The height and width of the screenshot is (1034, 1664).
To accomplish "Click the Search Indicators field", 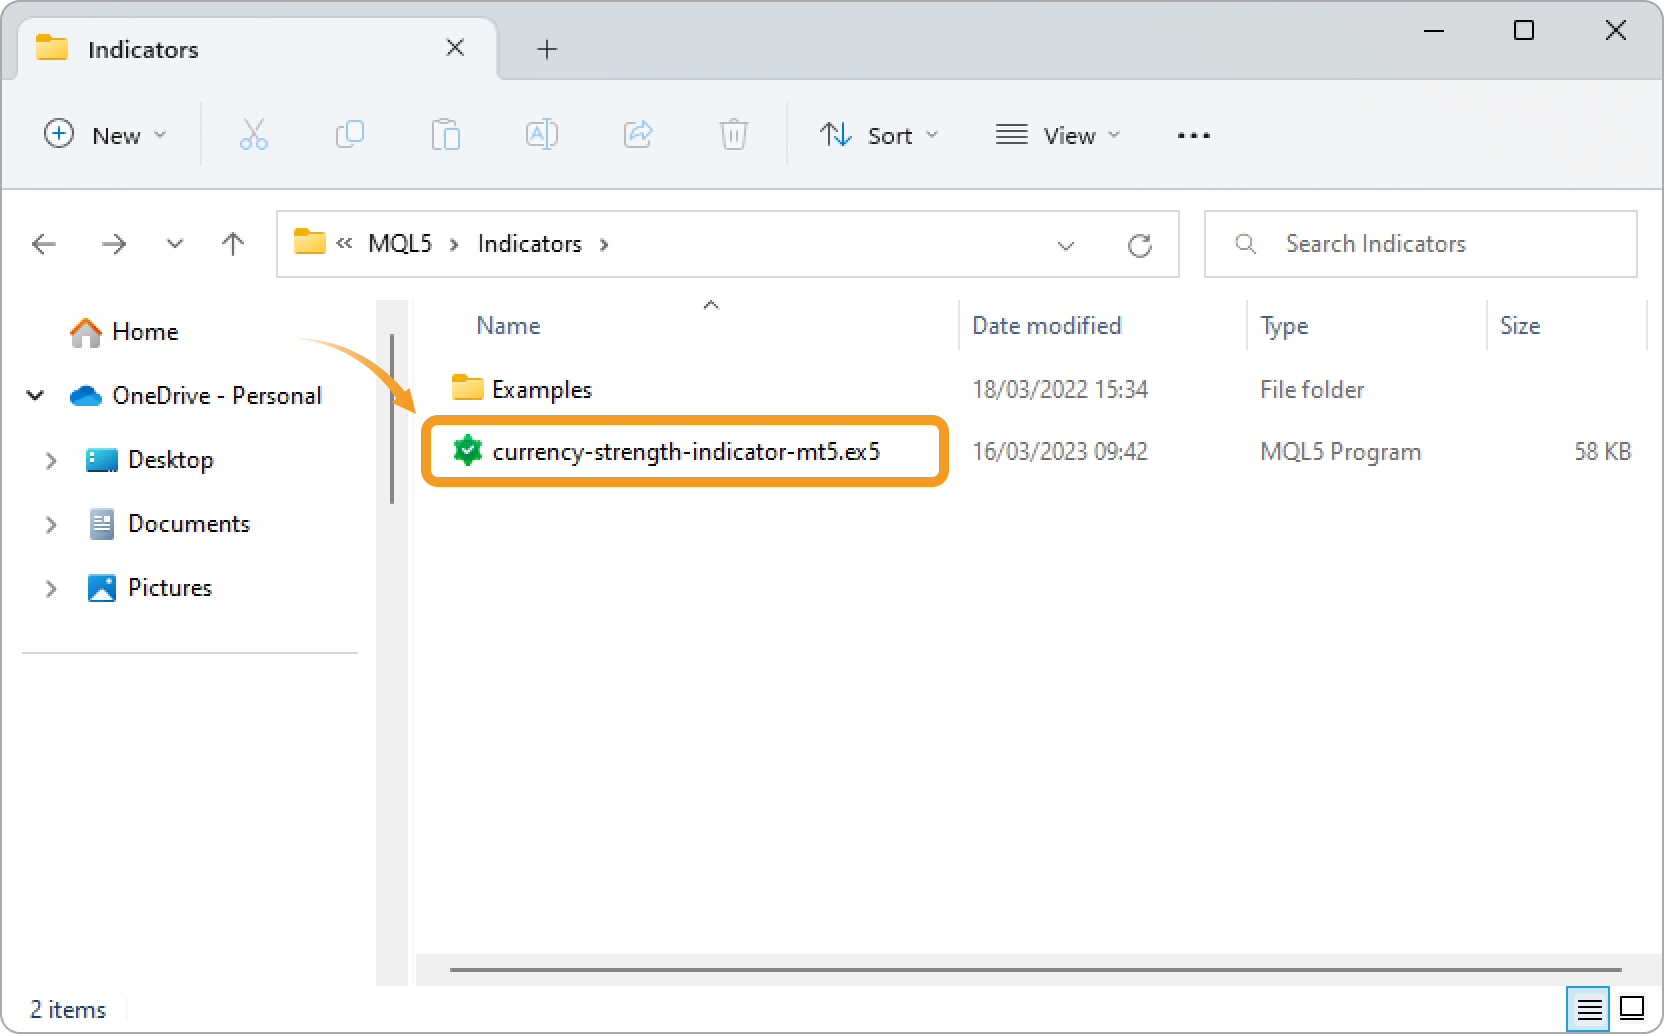I will coord(1421,244).
